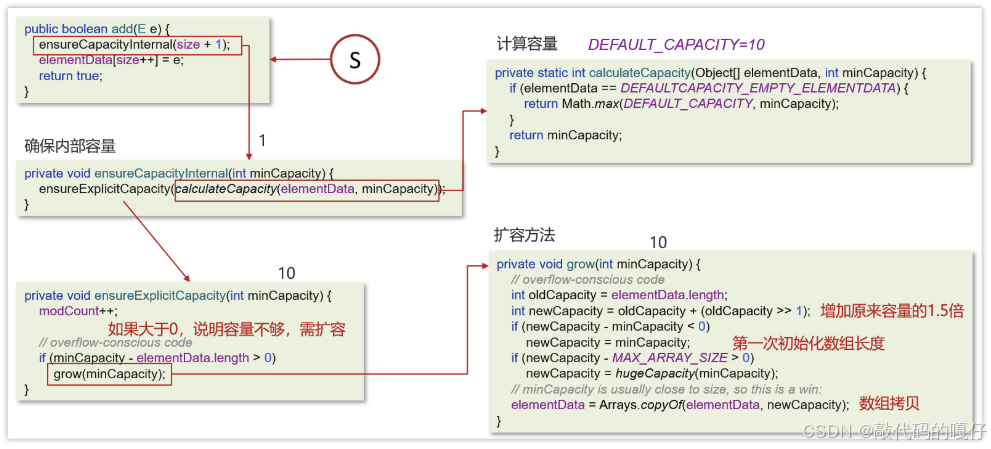Click the 'Arrays.copyOf(elementData, newCapacity);' line
This screenshot has width=991, height=449.
click(x=679, y=405)
